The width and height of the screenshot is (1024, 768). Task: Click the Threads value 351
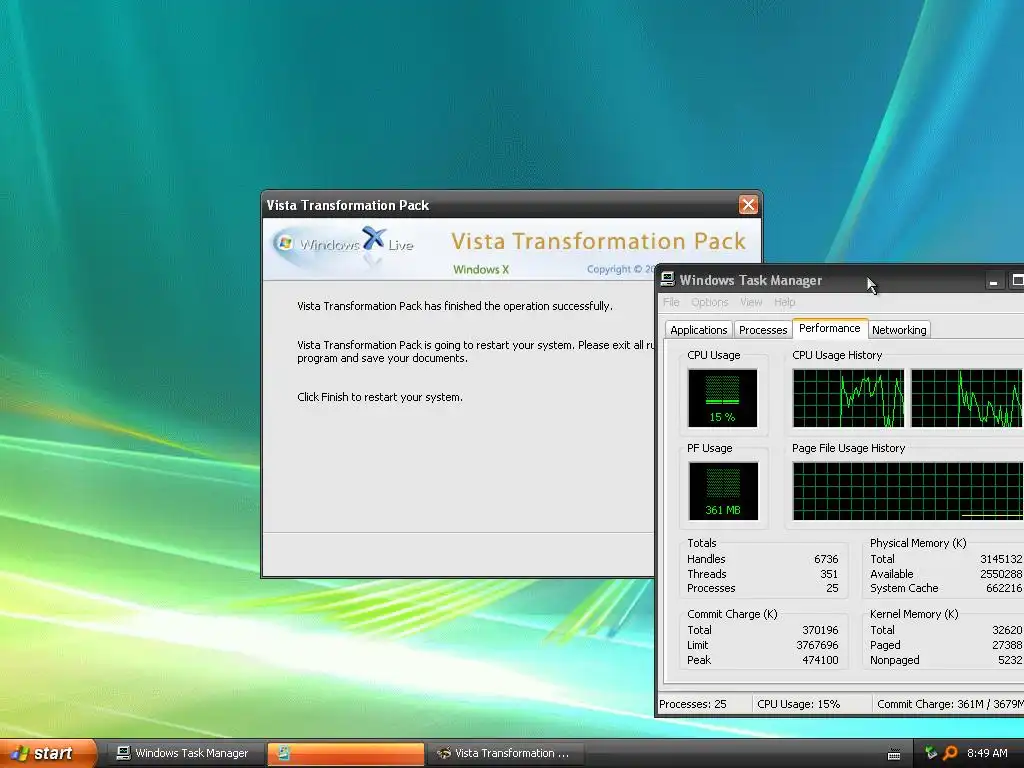829,574
